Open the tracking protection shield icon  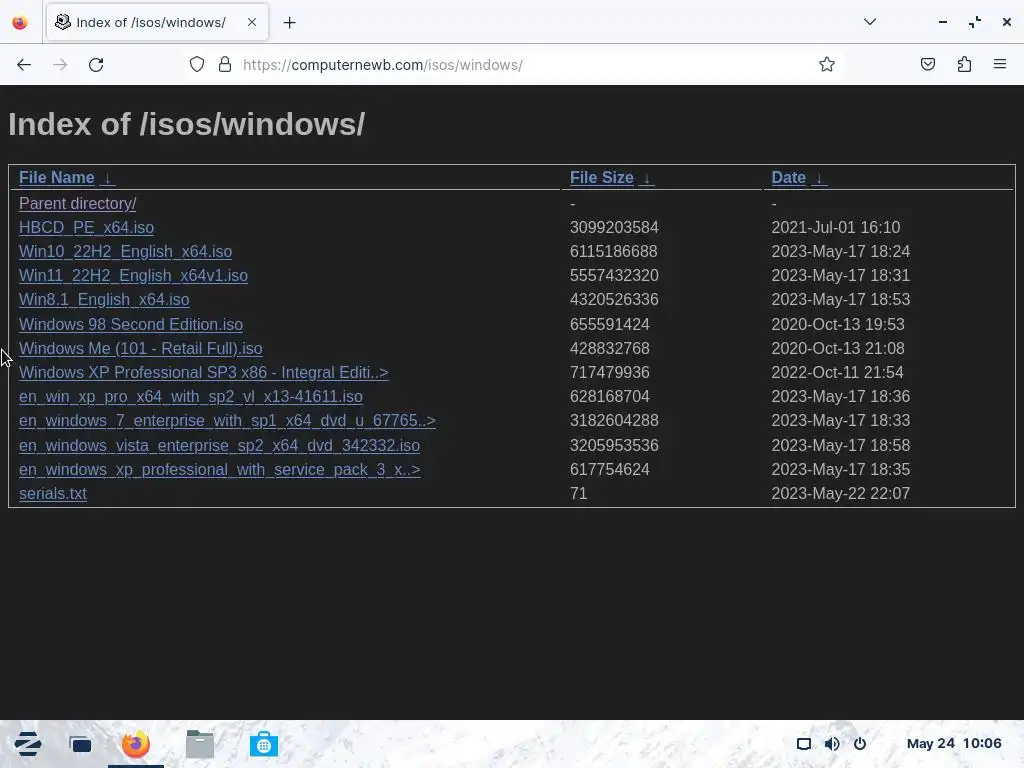pos(197,64)
